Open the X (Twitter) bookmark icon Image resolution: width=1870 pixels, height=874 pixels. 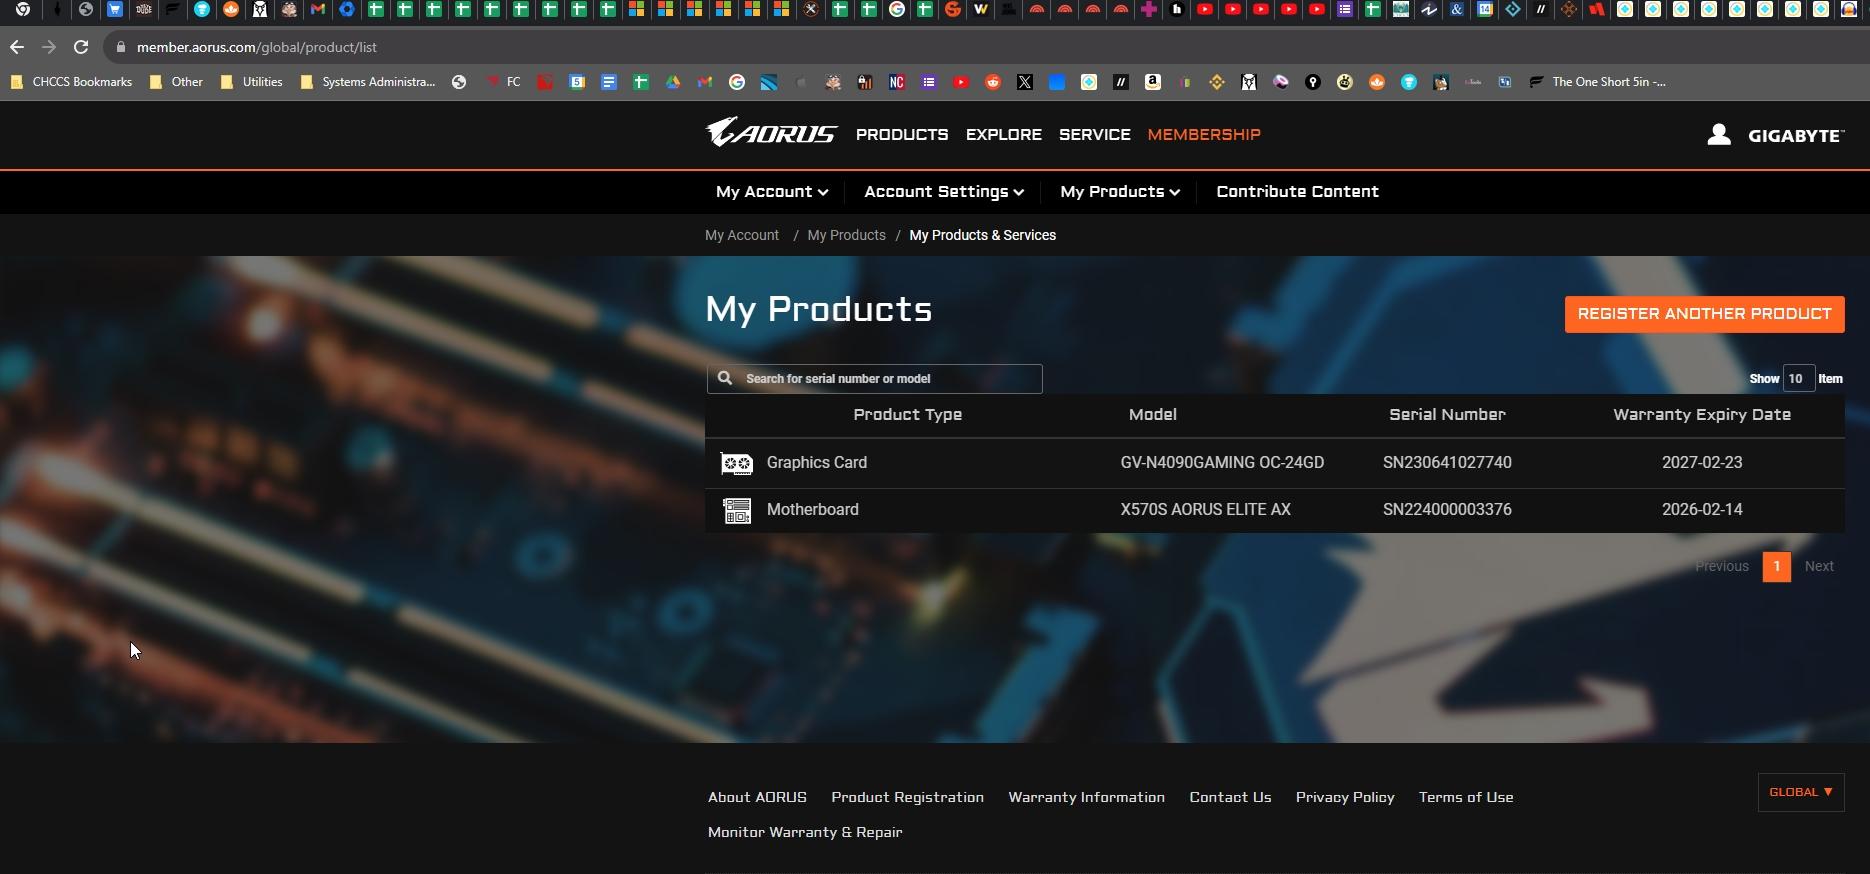pyautogui.click(x=1025, y=82)
